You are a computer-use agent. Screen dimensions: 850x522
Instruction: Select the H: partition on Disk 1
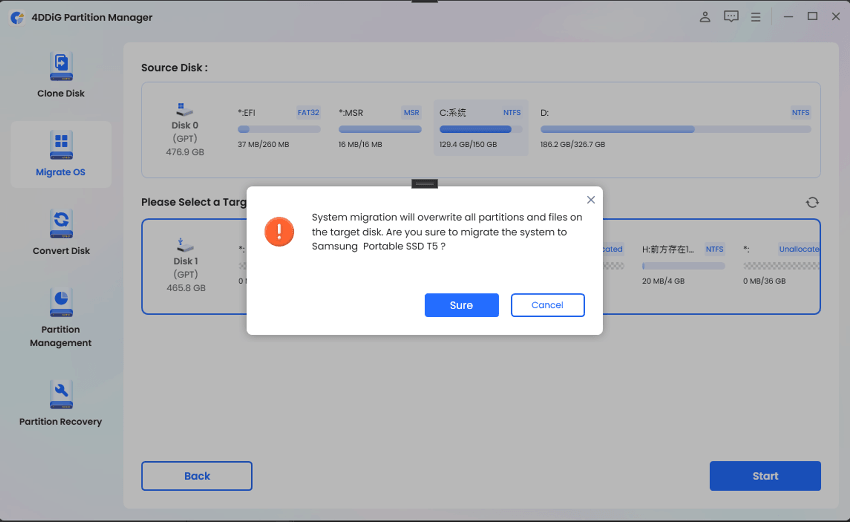pos(684,265)
